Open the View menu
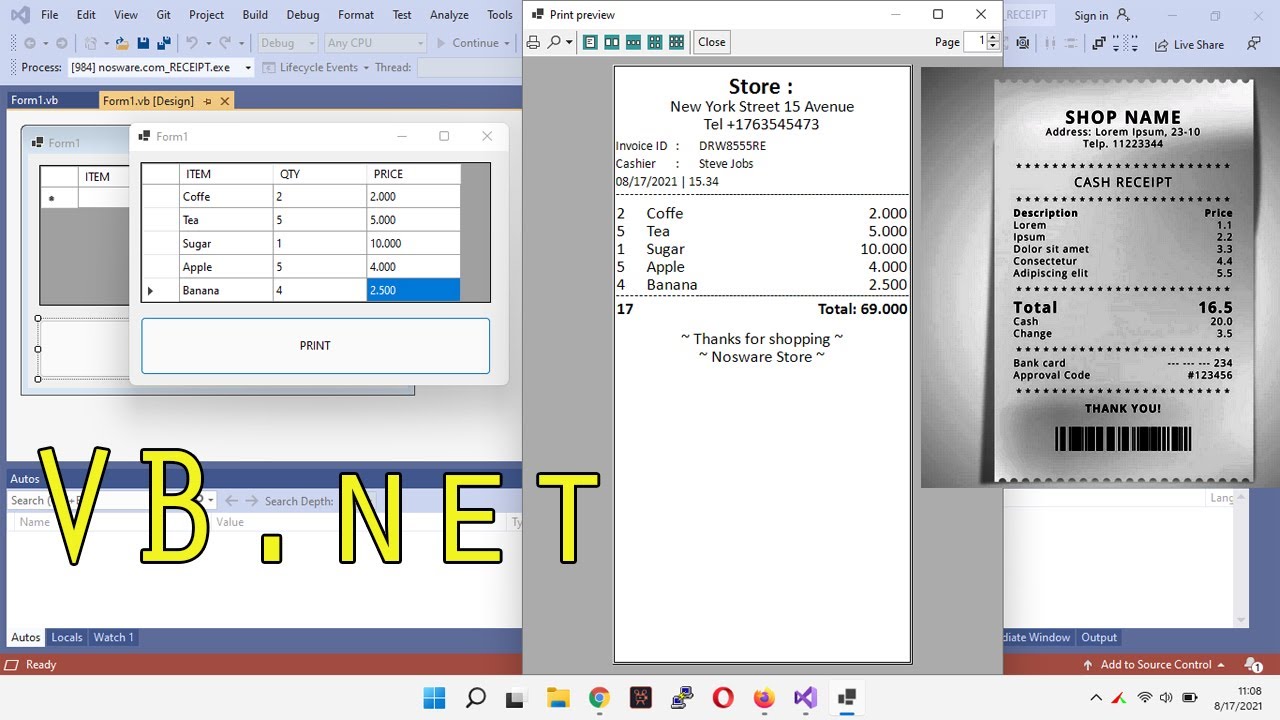 (x=126, y=15)
